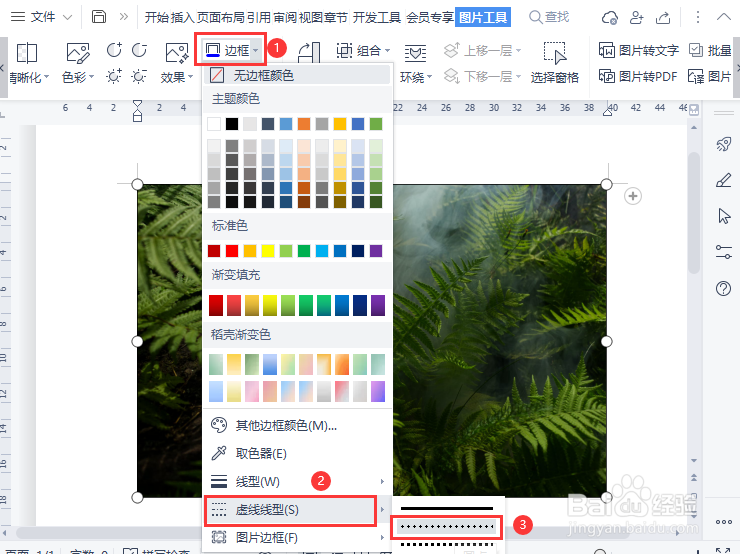The width and height of the screenshot is (740, 554).
Task: Click rotate clockwise icon
Action: pyautogui.click(x=114, y=50)
